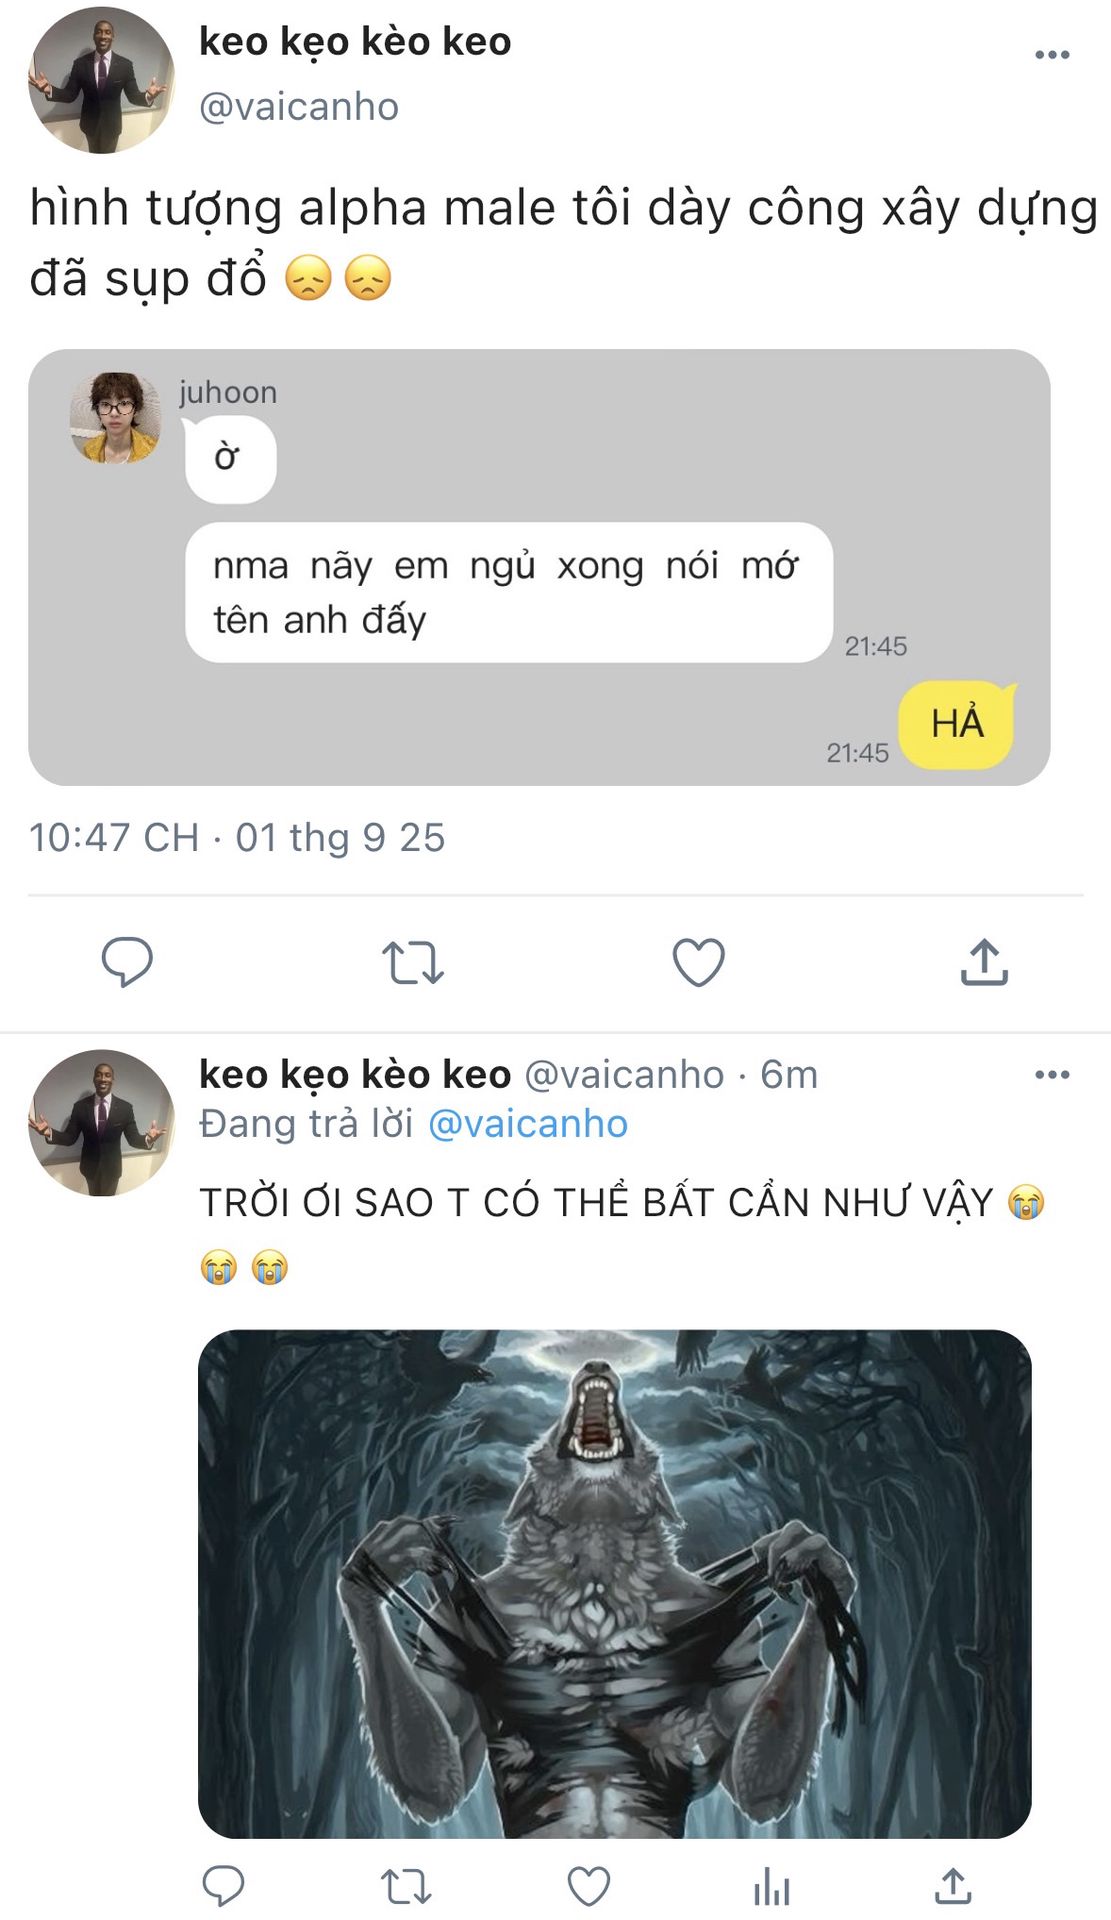Open the @vaicanho handle under main author
This screenshot has width=1111, height=1920.
299,107
